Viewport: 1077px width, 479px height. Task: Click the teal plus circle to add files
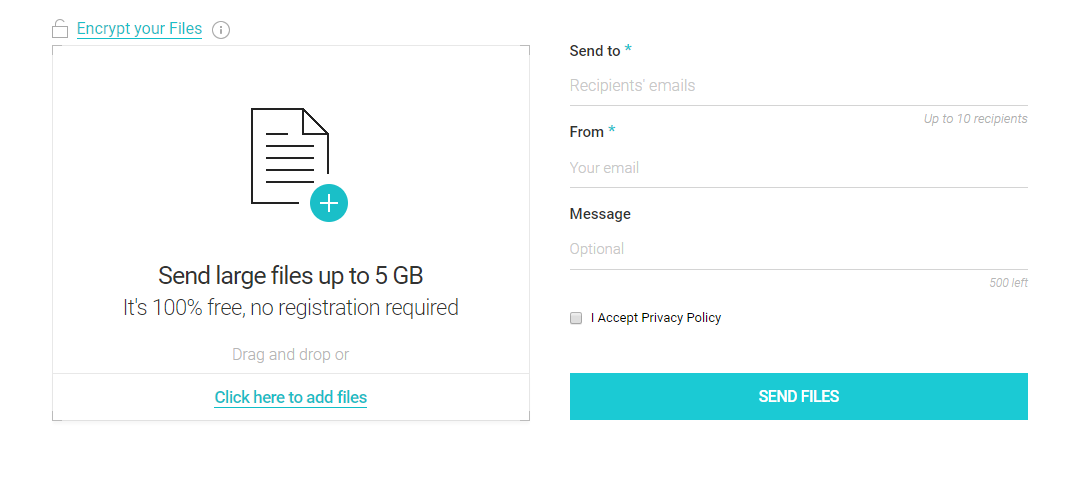point(329,203)
